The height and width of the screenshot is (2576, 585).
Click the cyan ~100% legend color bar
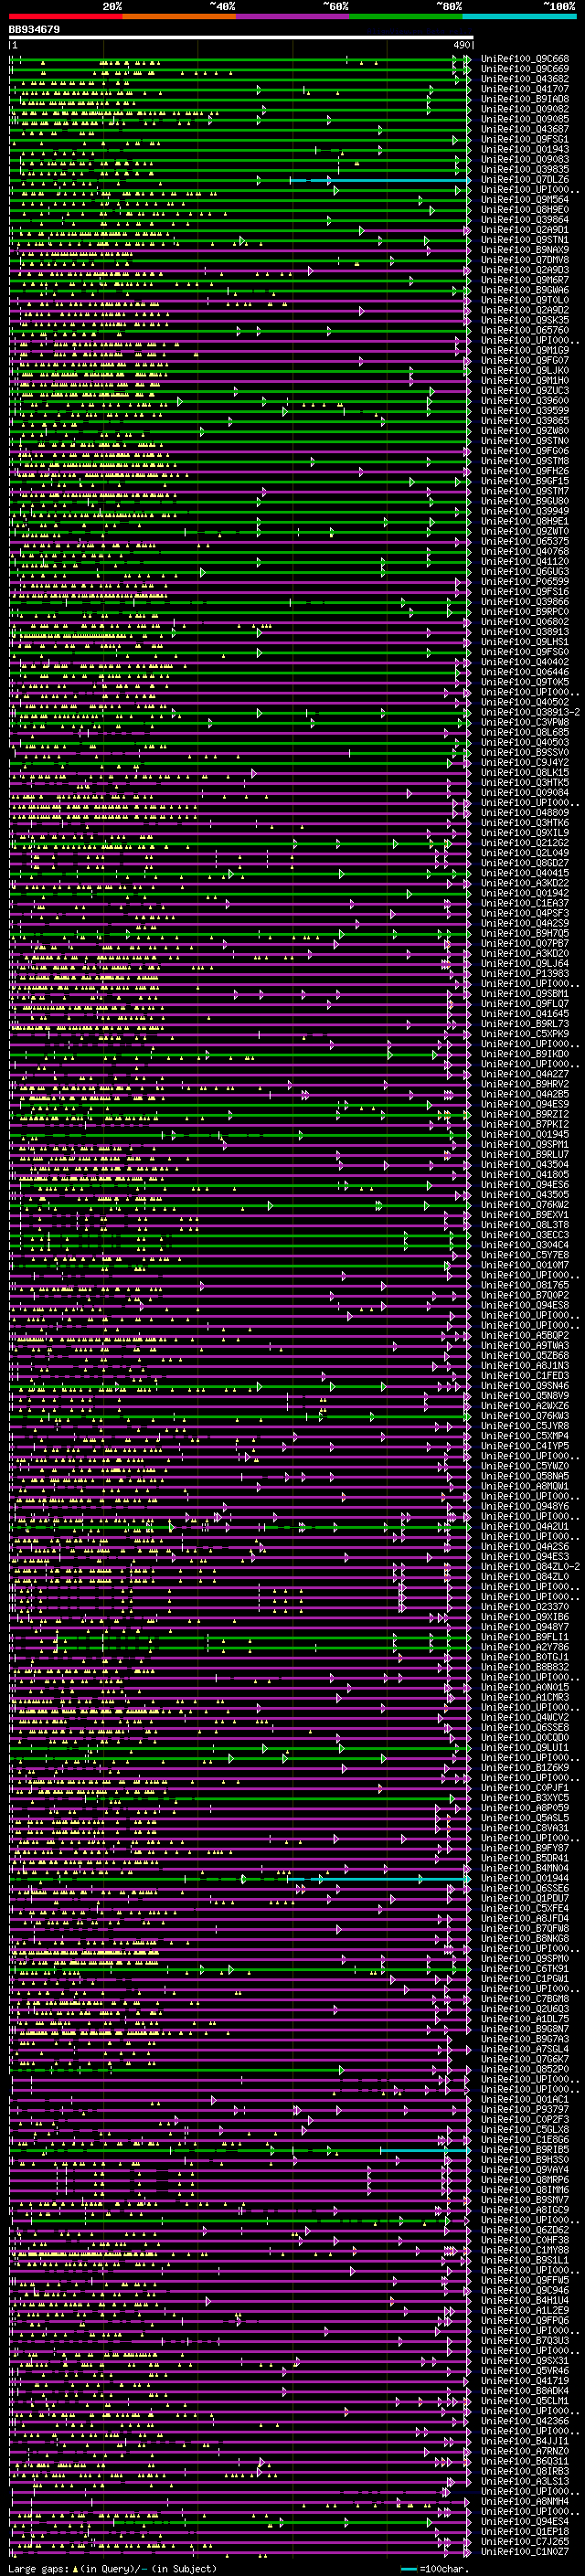(x=519, y=17)
